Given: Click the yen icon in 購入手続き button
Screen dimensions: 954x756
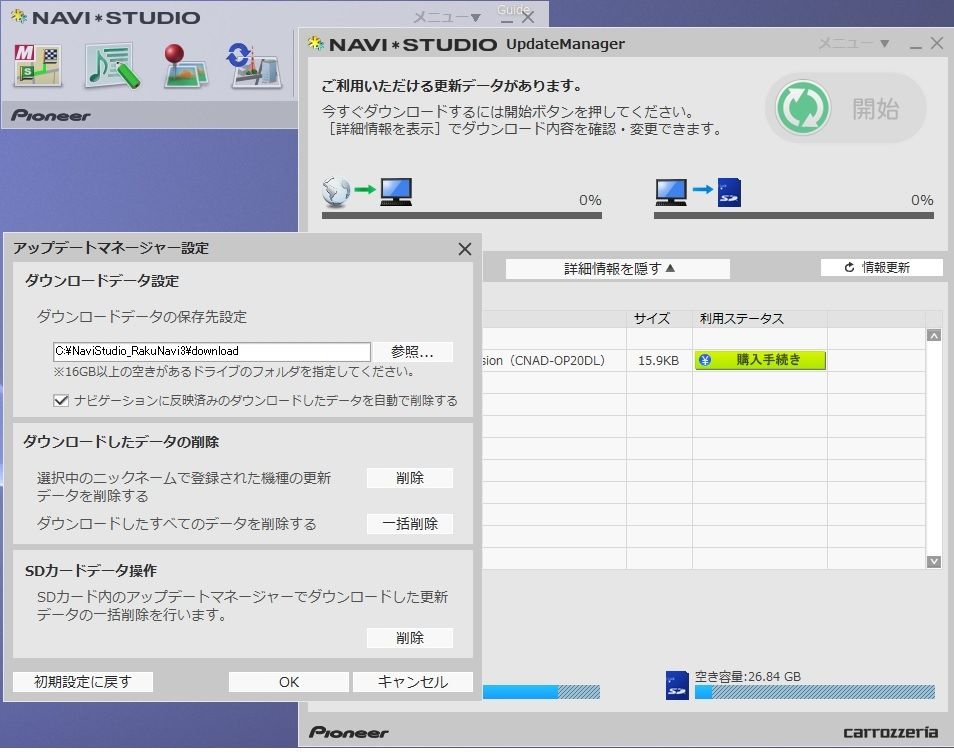Looking at the screenshot, I should (705, 360).
